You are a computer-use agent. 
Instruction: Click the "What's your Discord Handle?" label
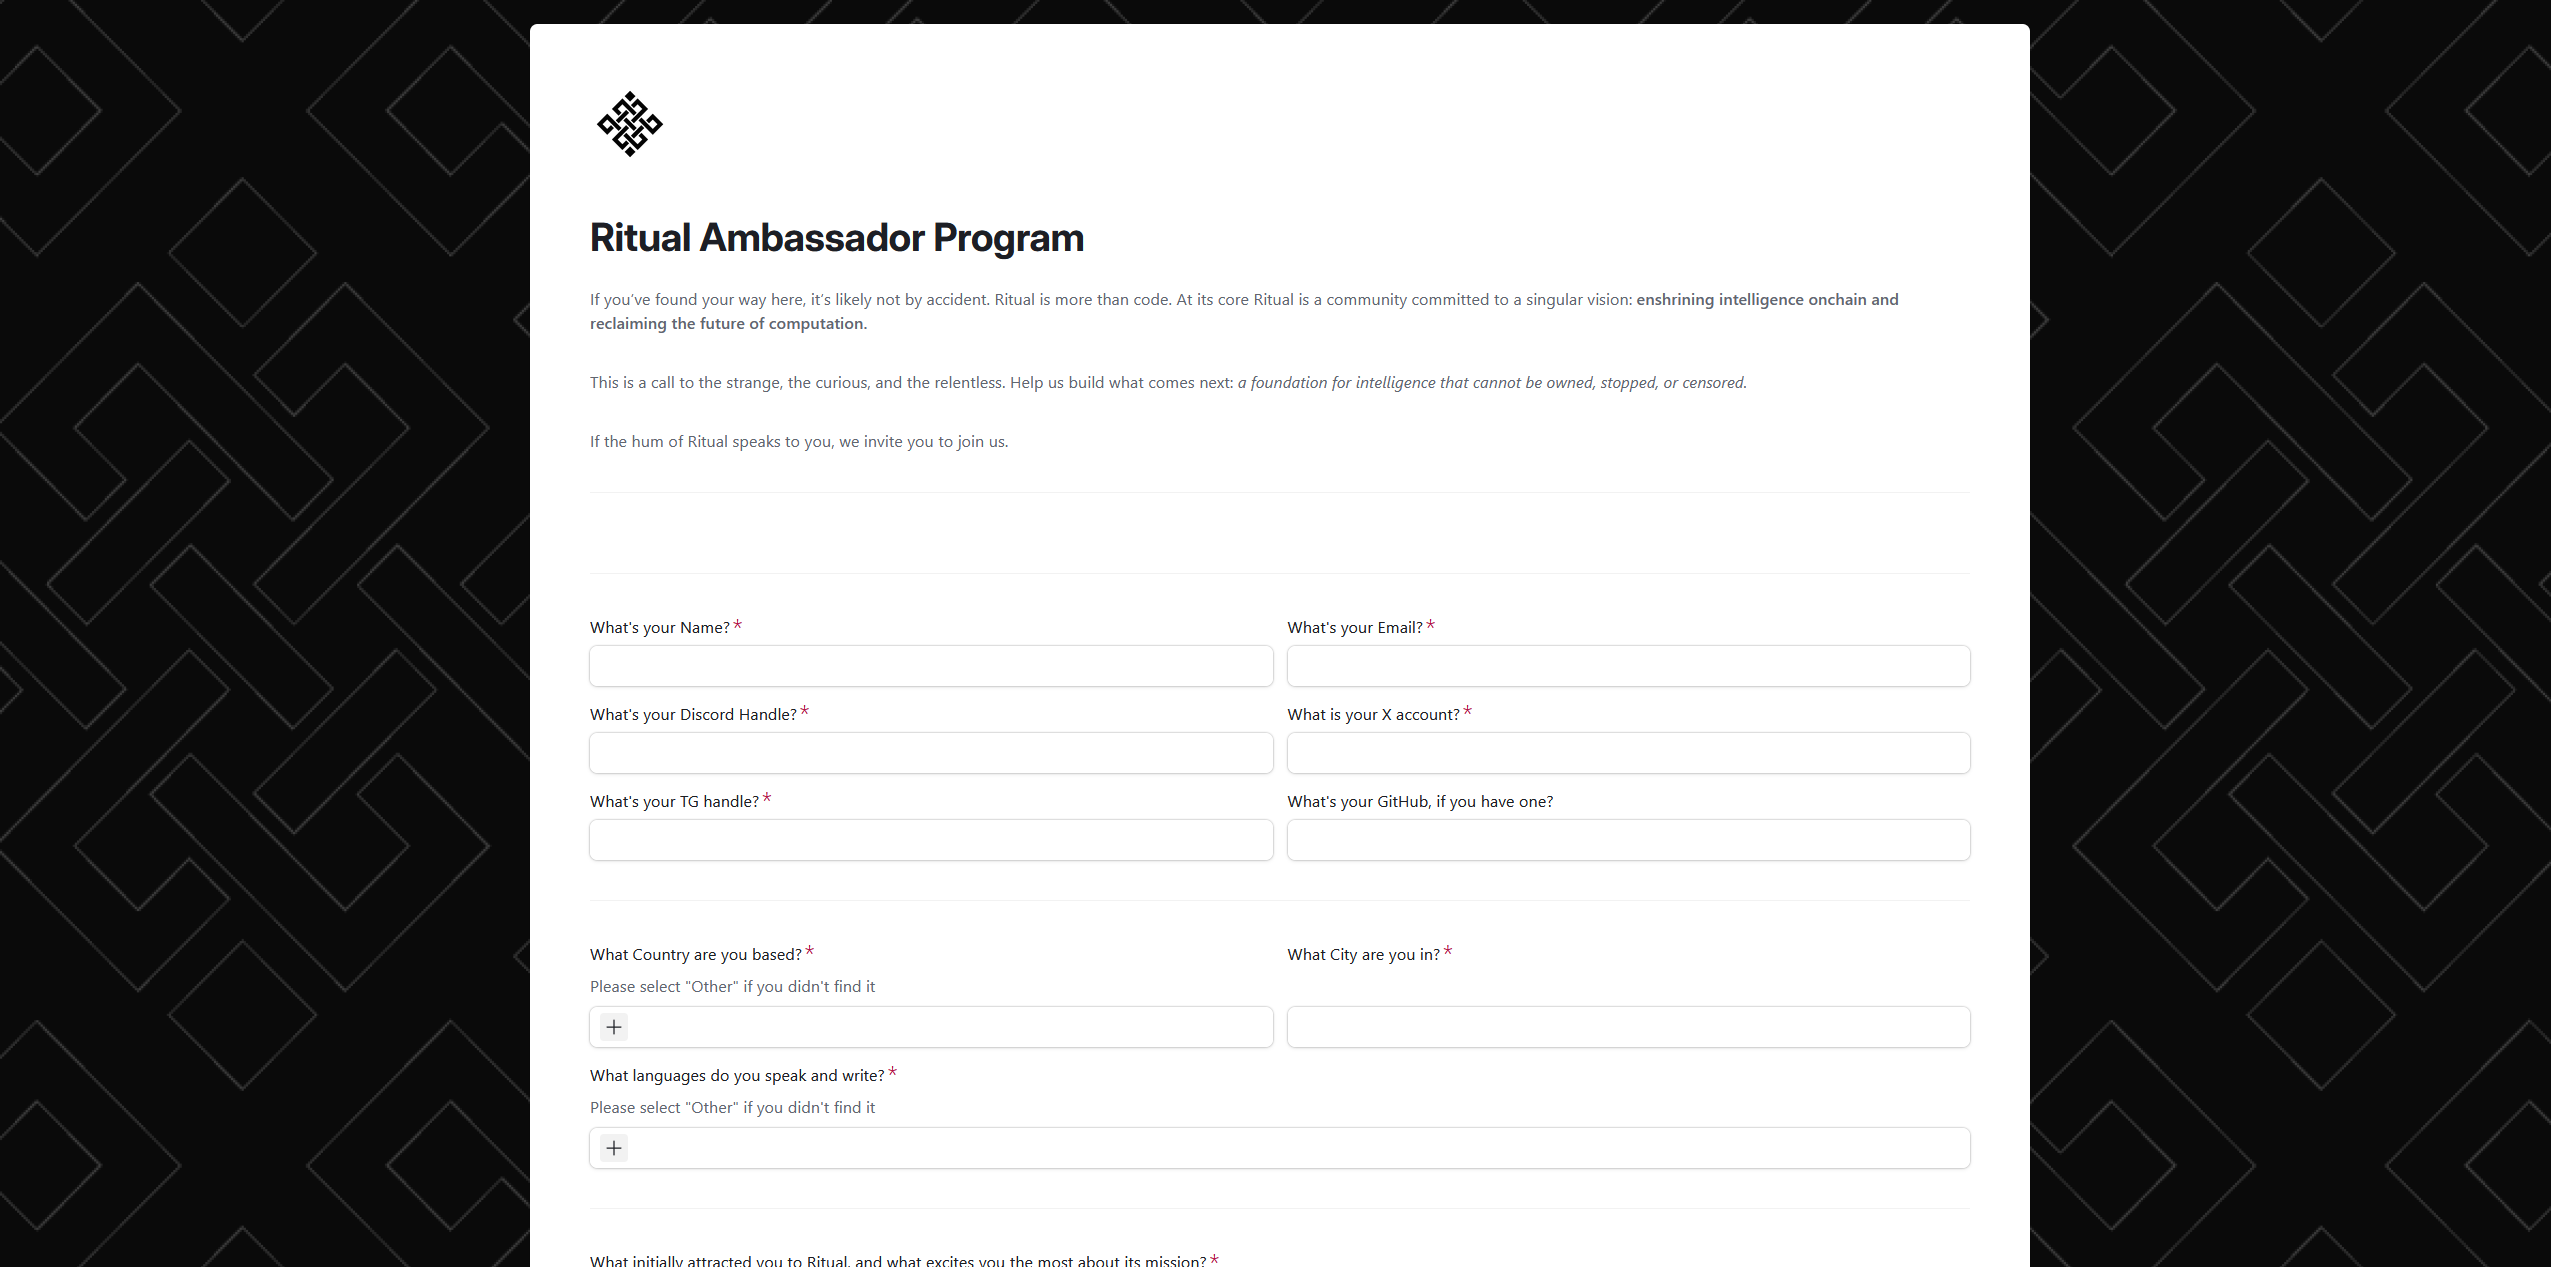click(693, 715)
